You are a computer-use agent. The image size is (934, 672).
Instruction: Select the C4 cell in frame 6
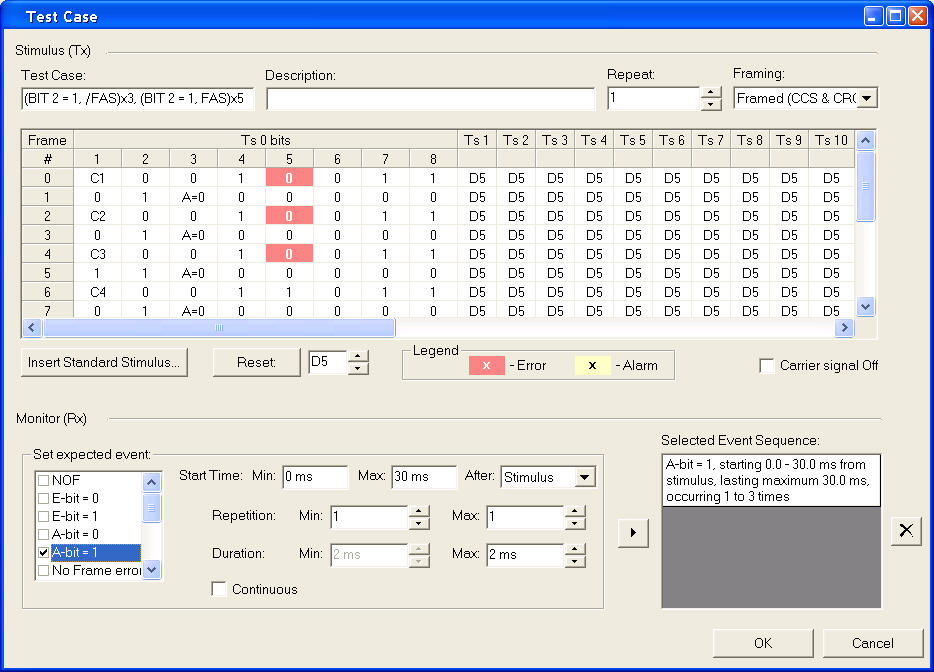97,292
